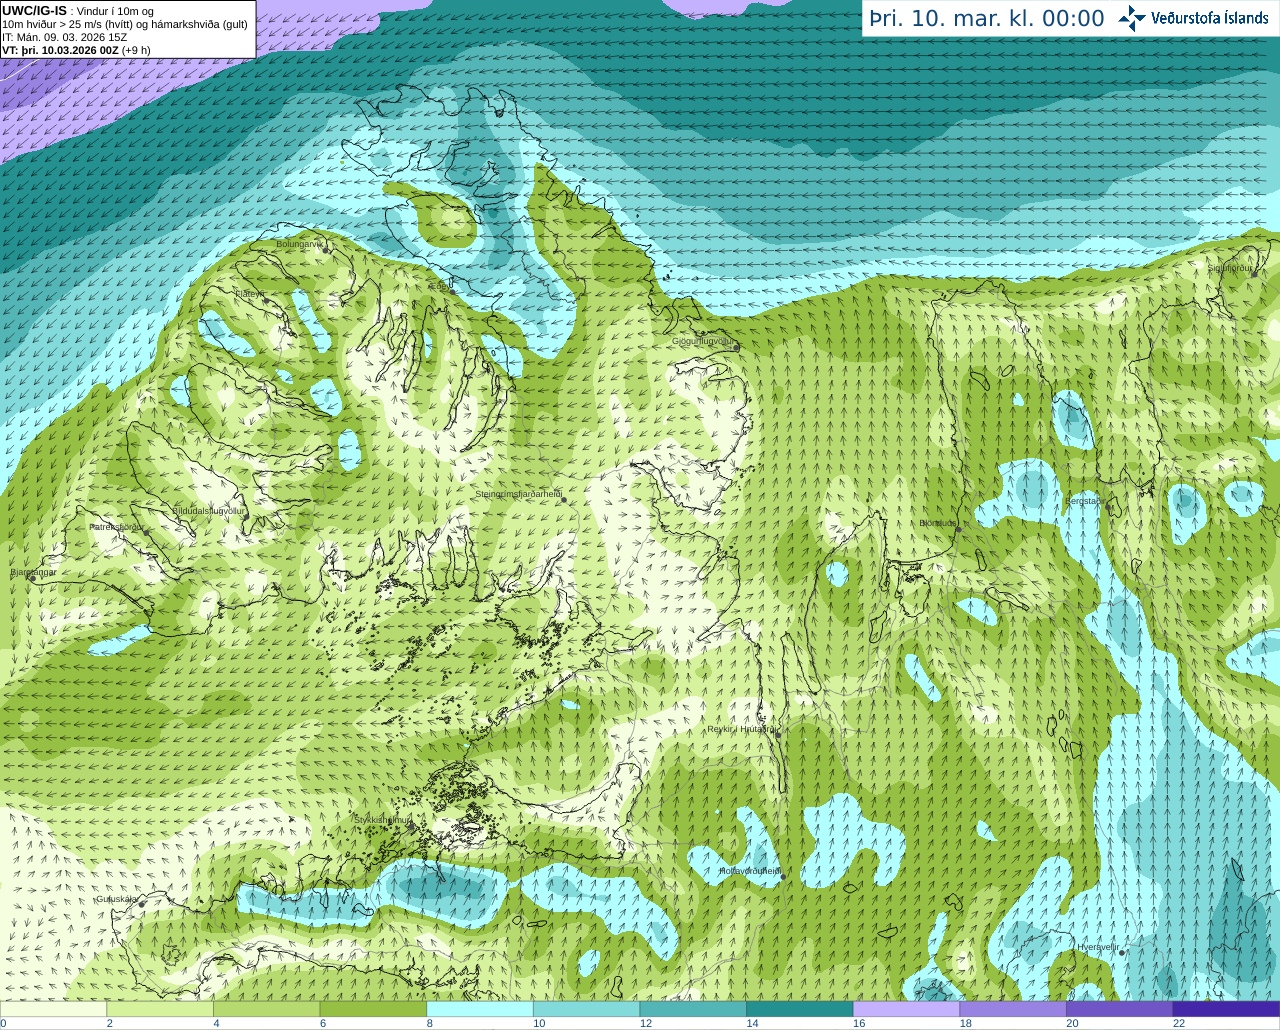1280x1030 pixels.
Task: Select the Blönduós station dot
Action: coord(957,530)
